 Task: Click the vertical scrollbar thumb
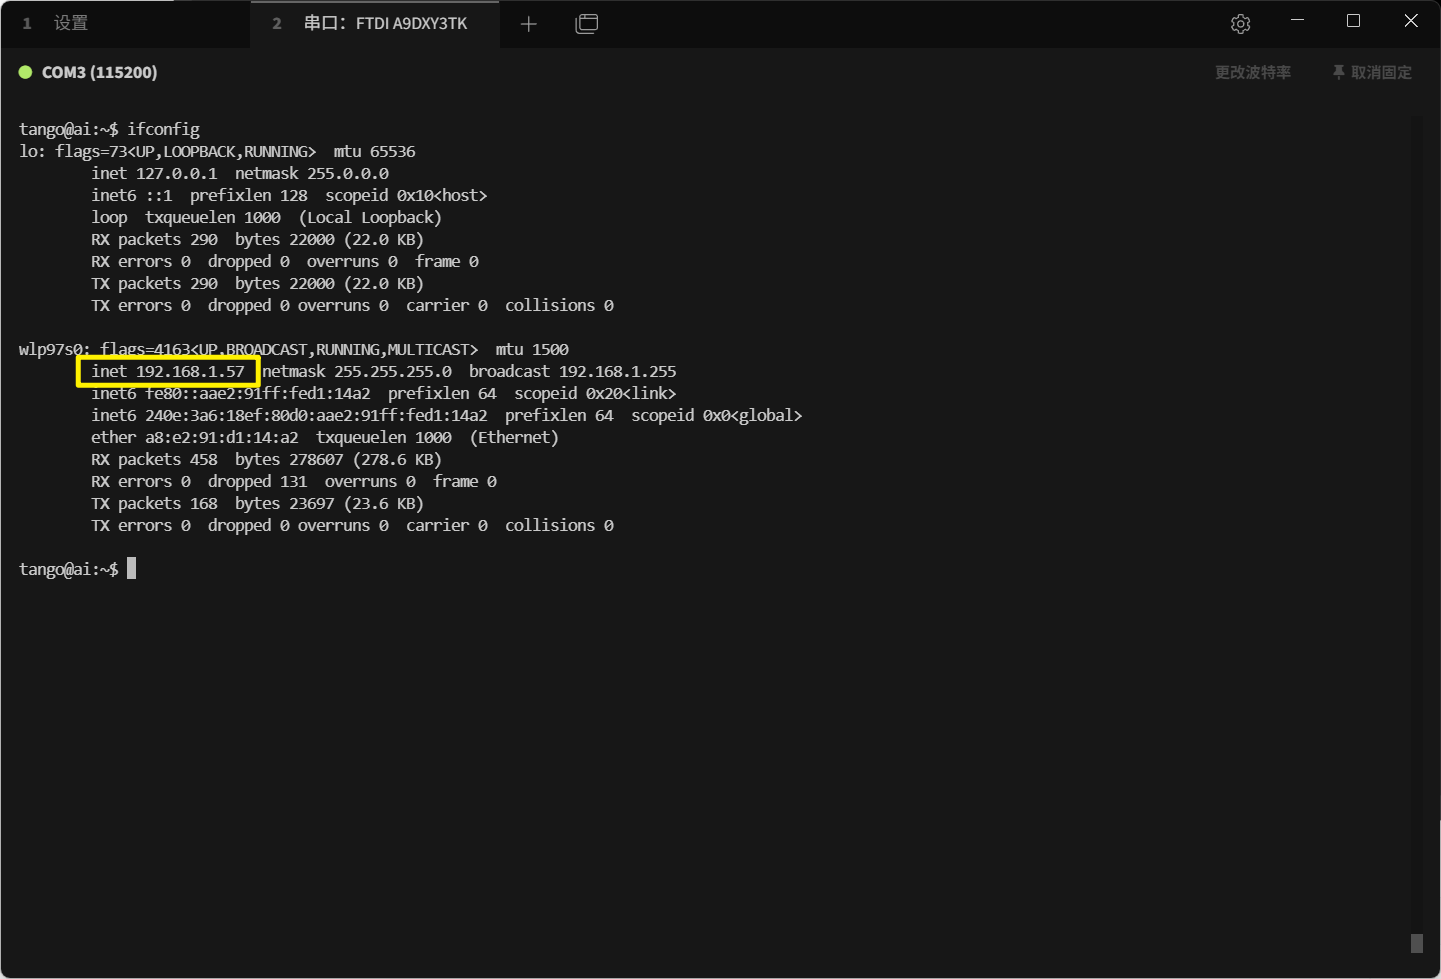point(1416,943)
